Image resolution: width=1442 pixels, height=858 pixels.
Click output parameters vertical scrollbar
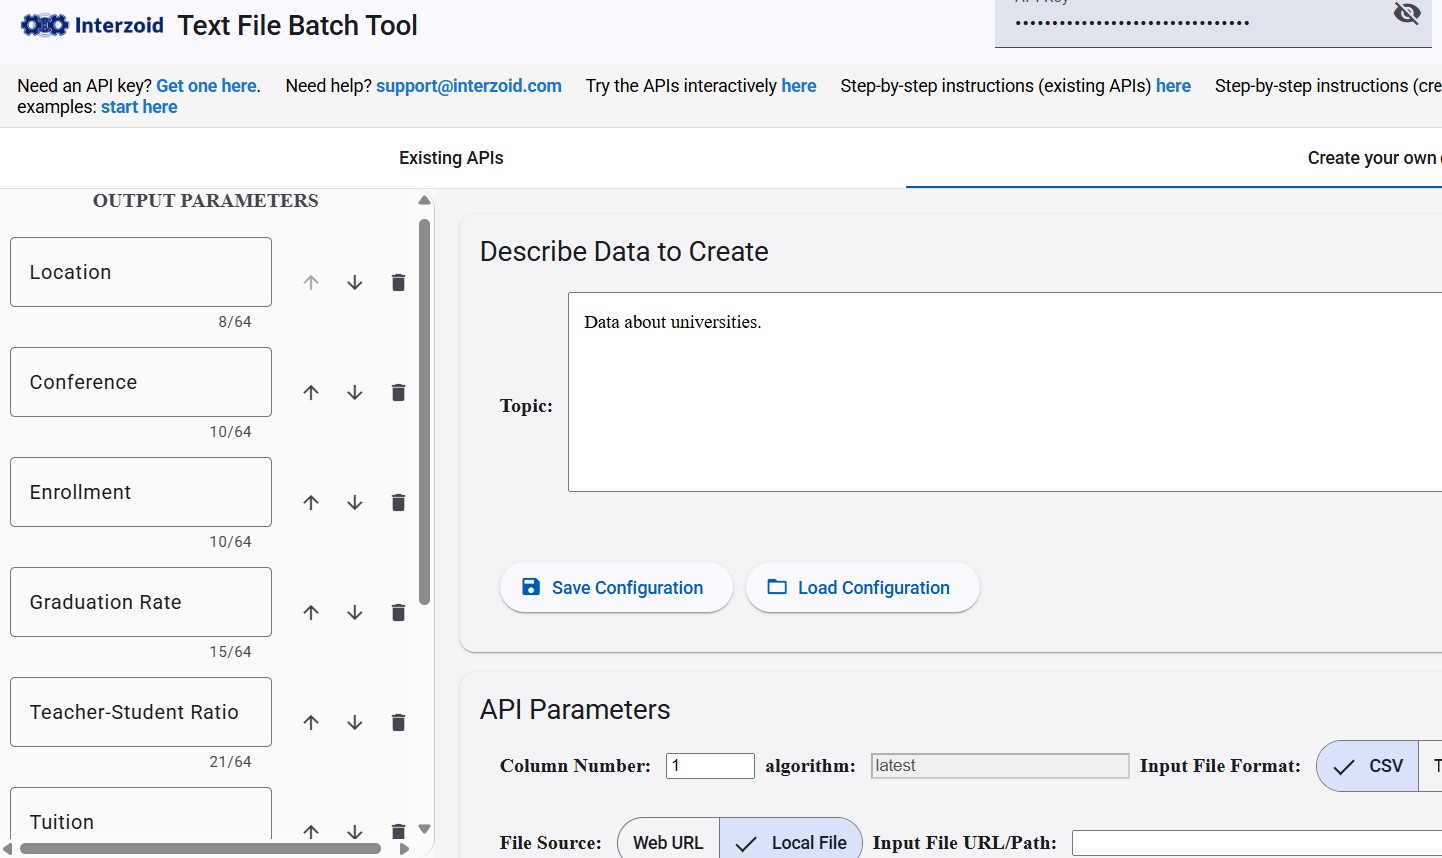pos(424,412)
